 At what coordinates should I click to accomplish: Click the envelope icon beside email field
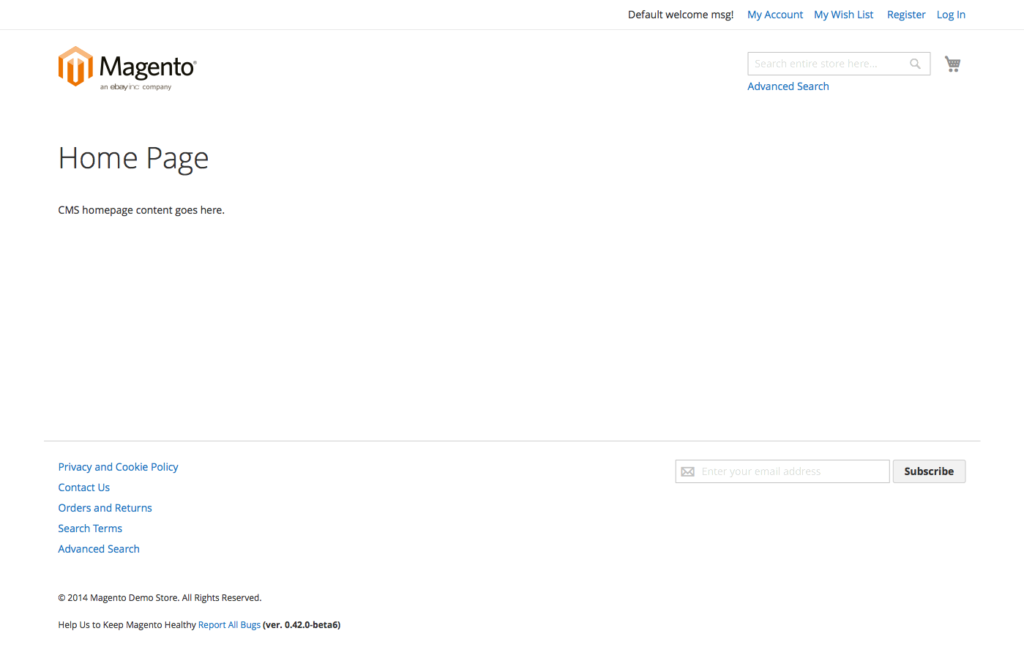pyautogui.click(x=687, y=470)
